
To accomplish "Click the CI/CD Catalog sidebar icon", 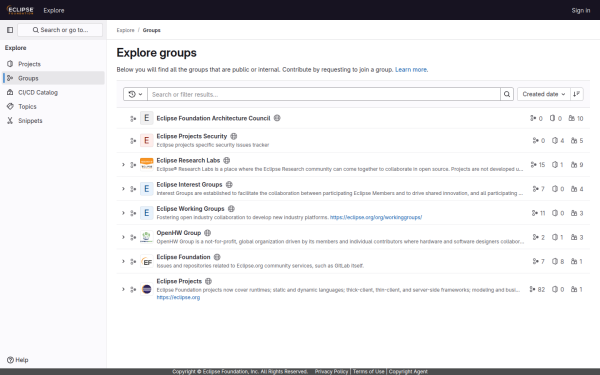I will click(x=10, y=92).
